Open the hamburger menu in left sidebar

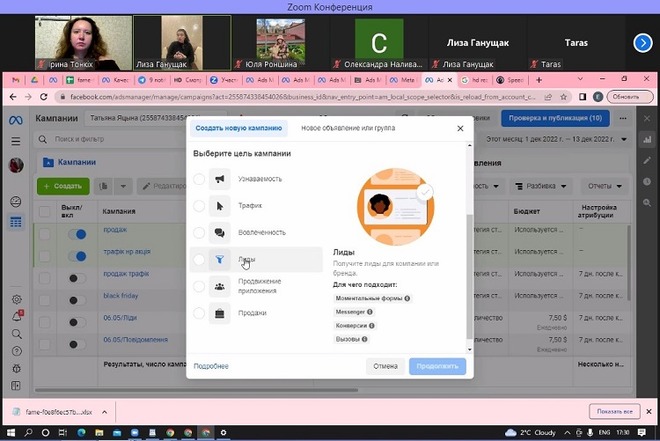pos(15,142)
